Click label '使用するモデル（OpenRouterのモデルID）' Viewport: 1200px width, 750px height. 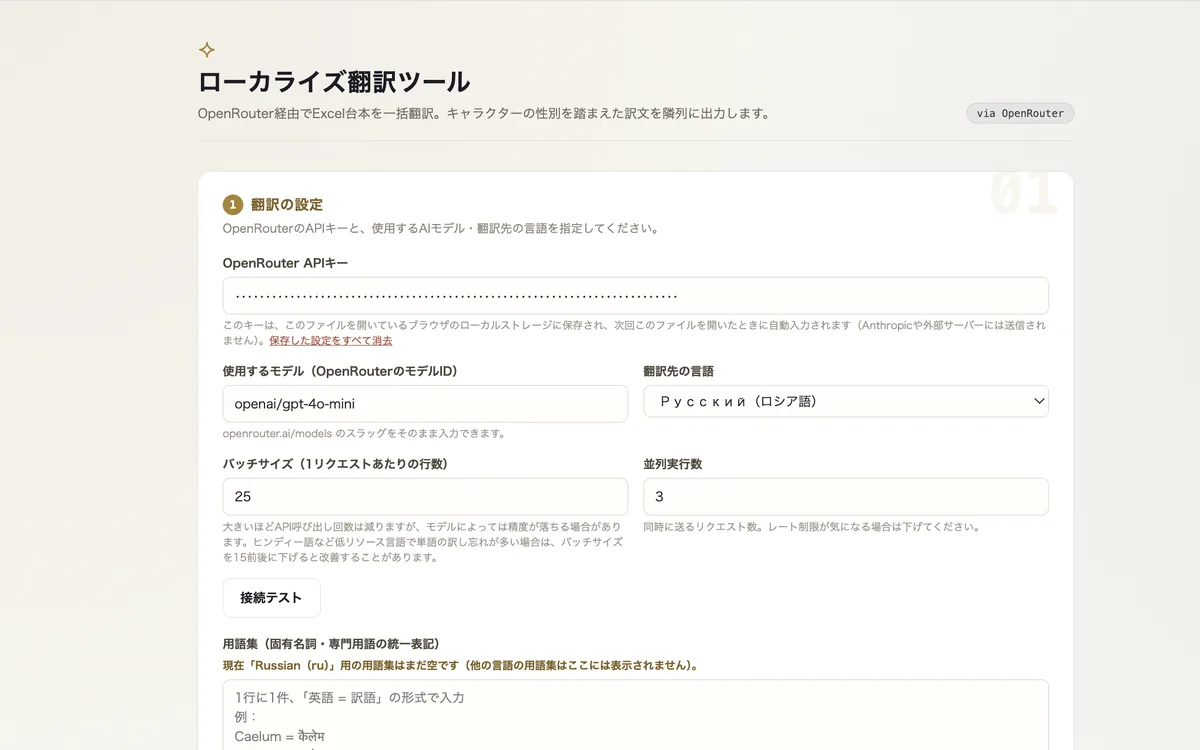[x=340, y=371]
